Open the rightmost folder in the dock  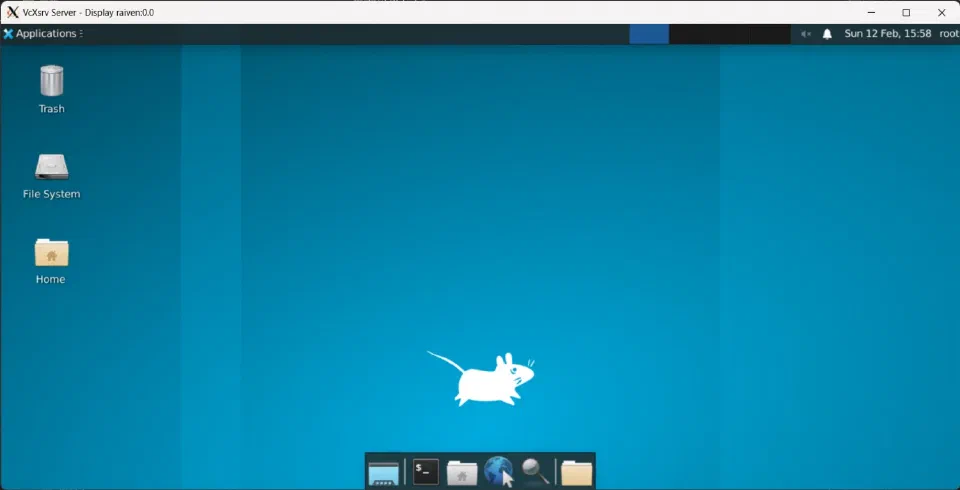[x=577, y=473]
